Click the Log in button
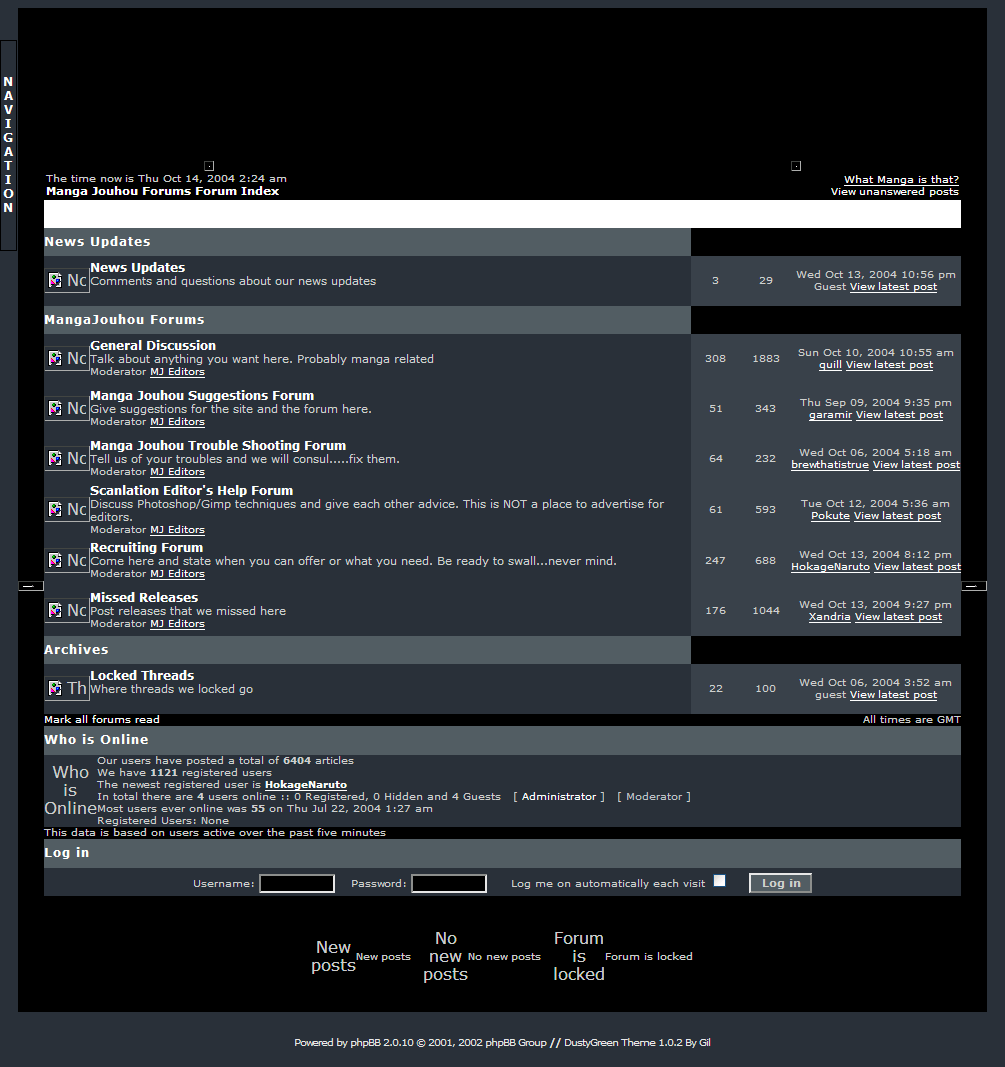1005x1067 pixels. pyautogui.click(x=780, y=883)
